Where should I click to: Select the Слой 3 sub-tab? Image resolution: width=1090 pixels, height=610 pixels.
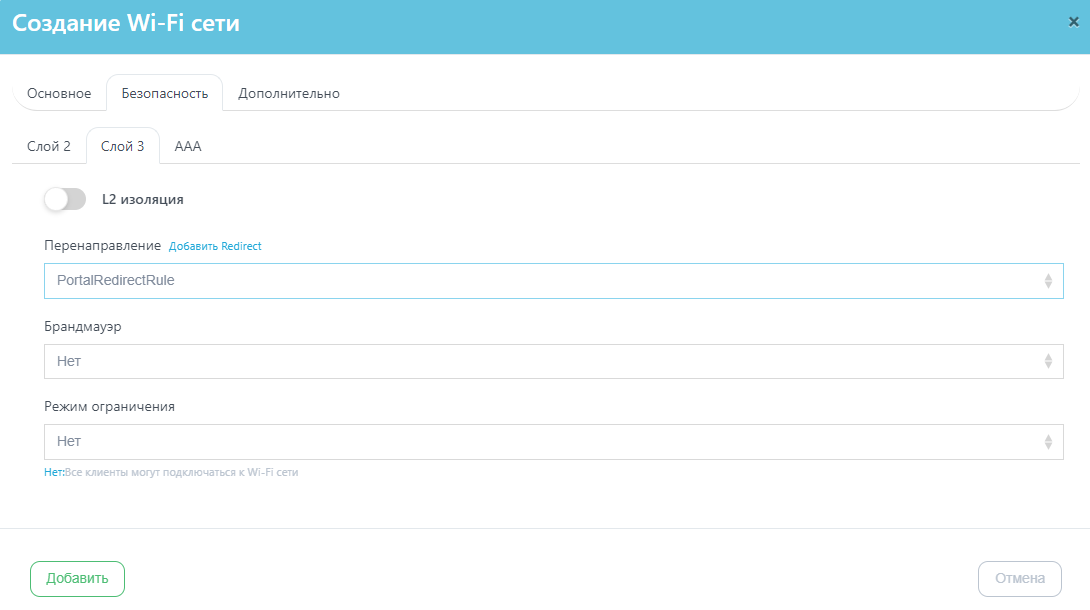tap(122, 147)
